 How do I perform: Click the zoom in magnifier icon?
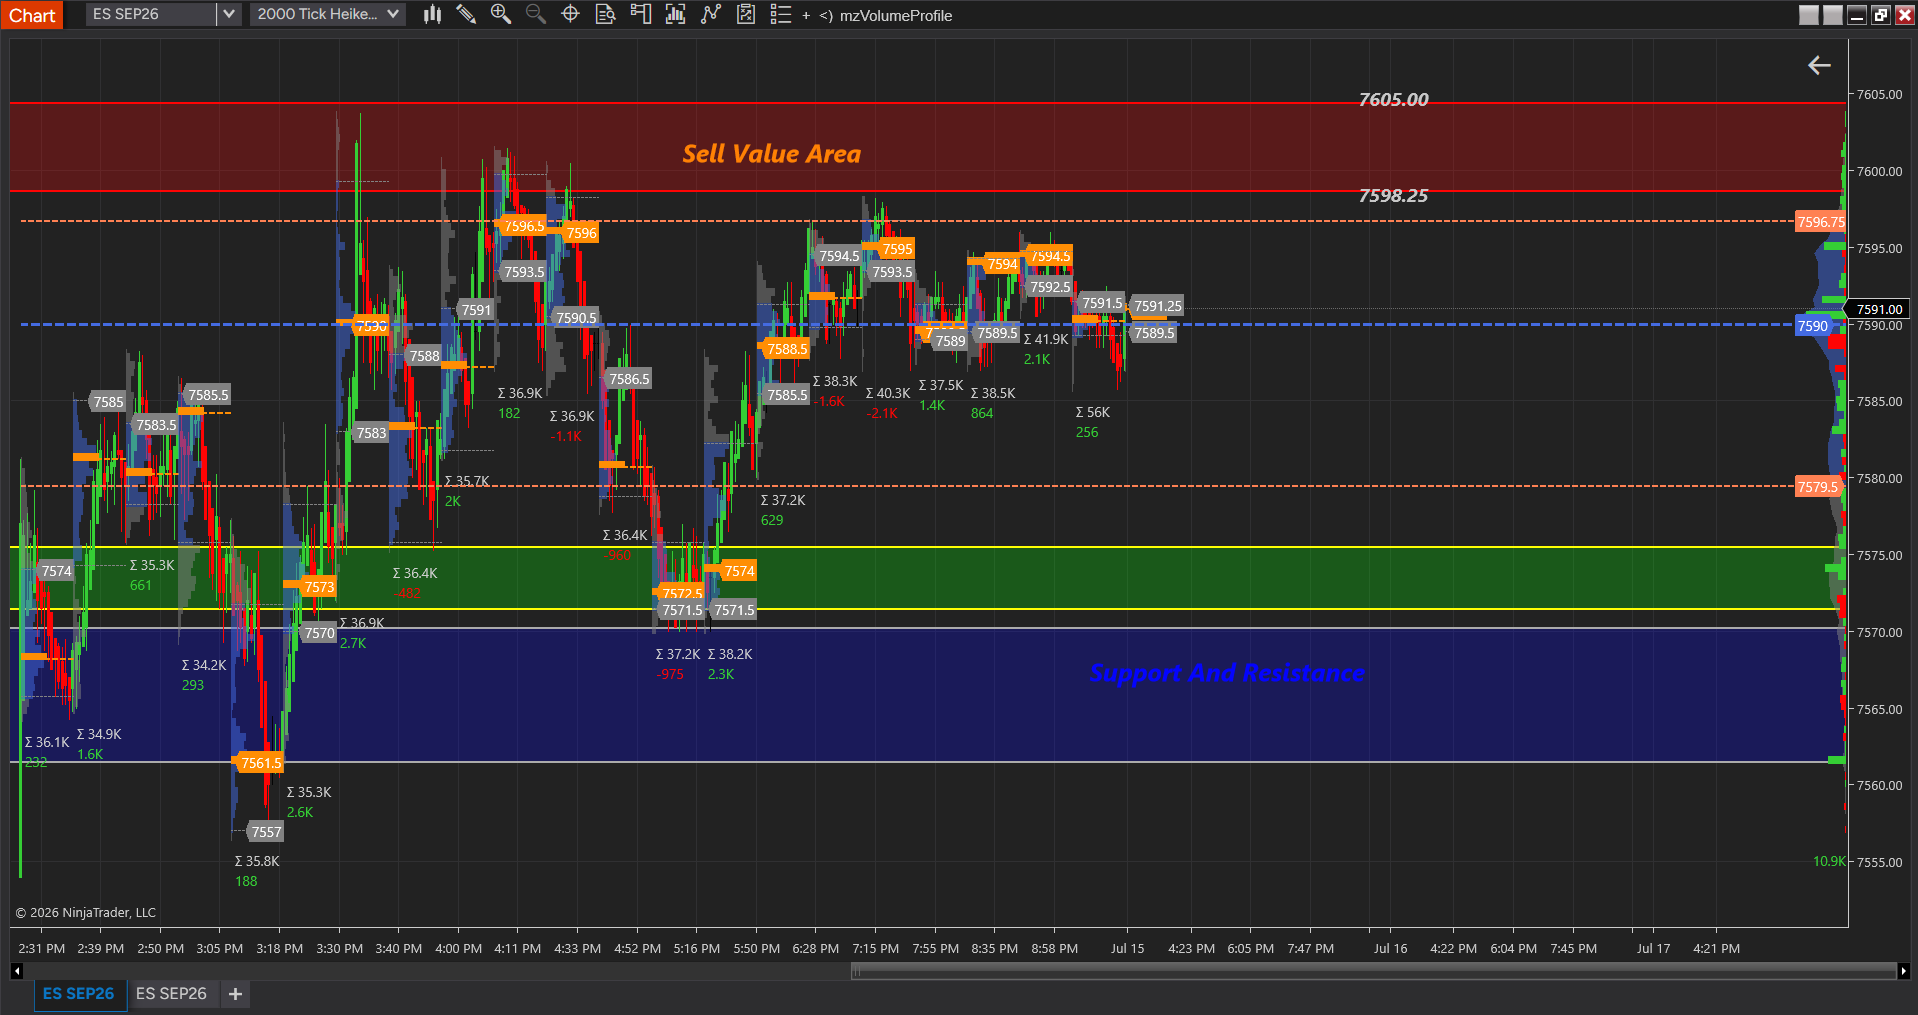pos(501,14)
